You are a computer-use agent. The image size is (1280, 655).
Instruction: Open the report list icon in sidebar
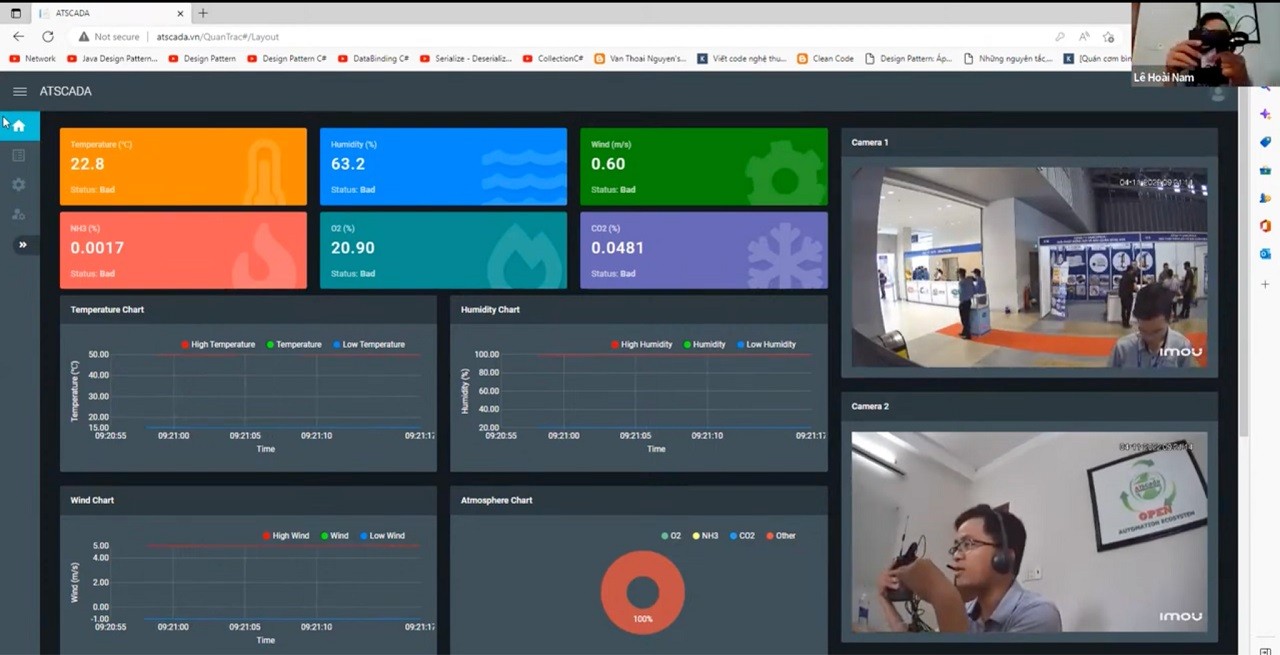(19, 155)
